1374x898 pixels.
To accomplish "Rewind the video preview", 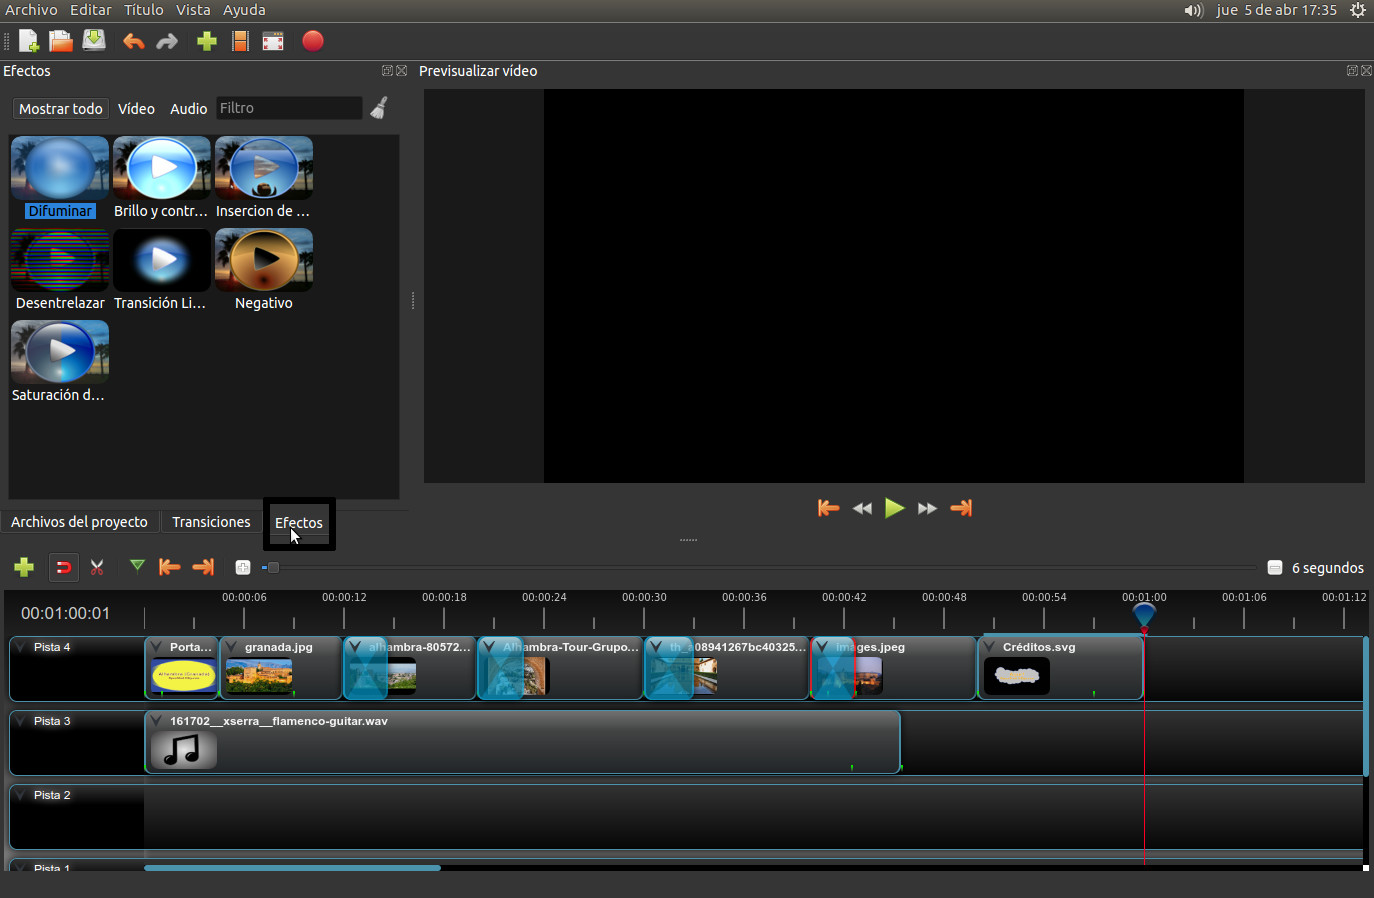I will tap(862, 508).
